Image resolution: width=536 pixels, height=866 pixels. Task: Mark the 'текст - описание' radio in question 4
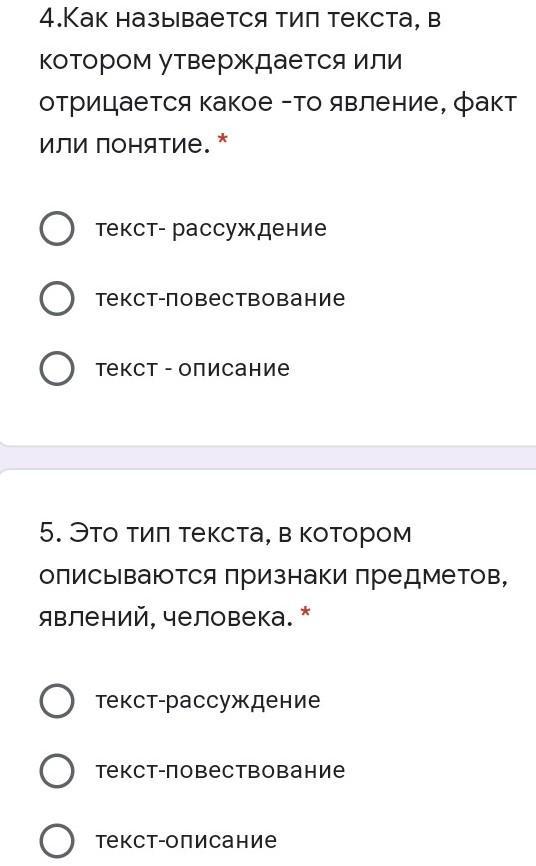pos(57,368)
